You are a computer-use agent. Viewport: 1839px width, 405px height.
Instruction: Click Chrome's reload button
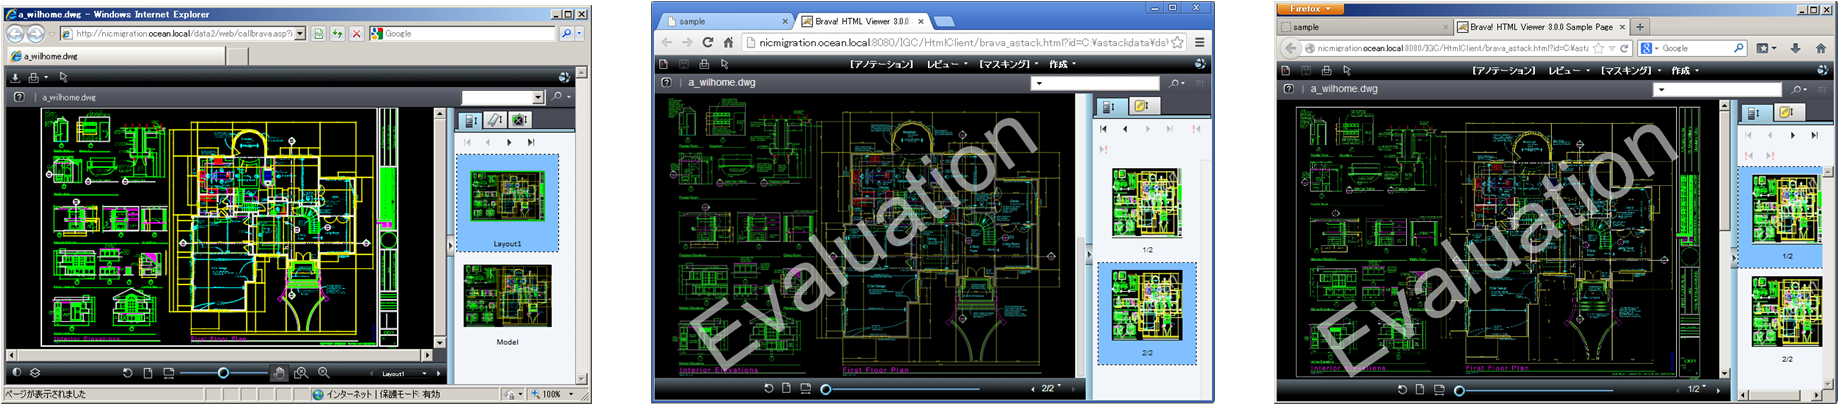(x=708, y=43)
